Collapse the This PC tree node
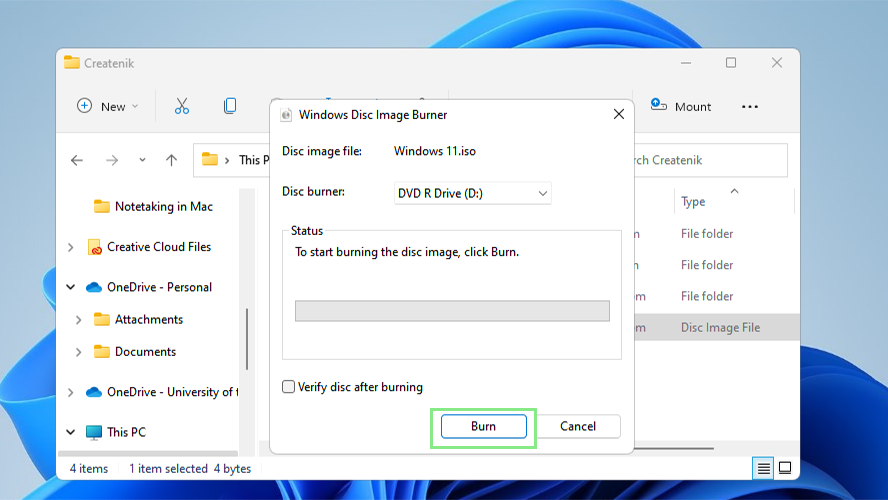The height and width of the screenshot is (500, 888). (x=71, y=432)
